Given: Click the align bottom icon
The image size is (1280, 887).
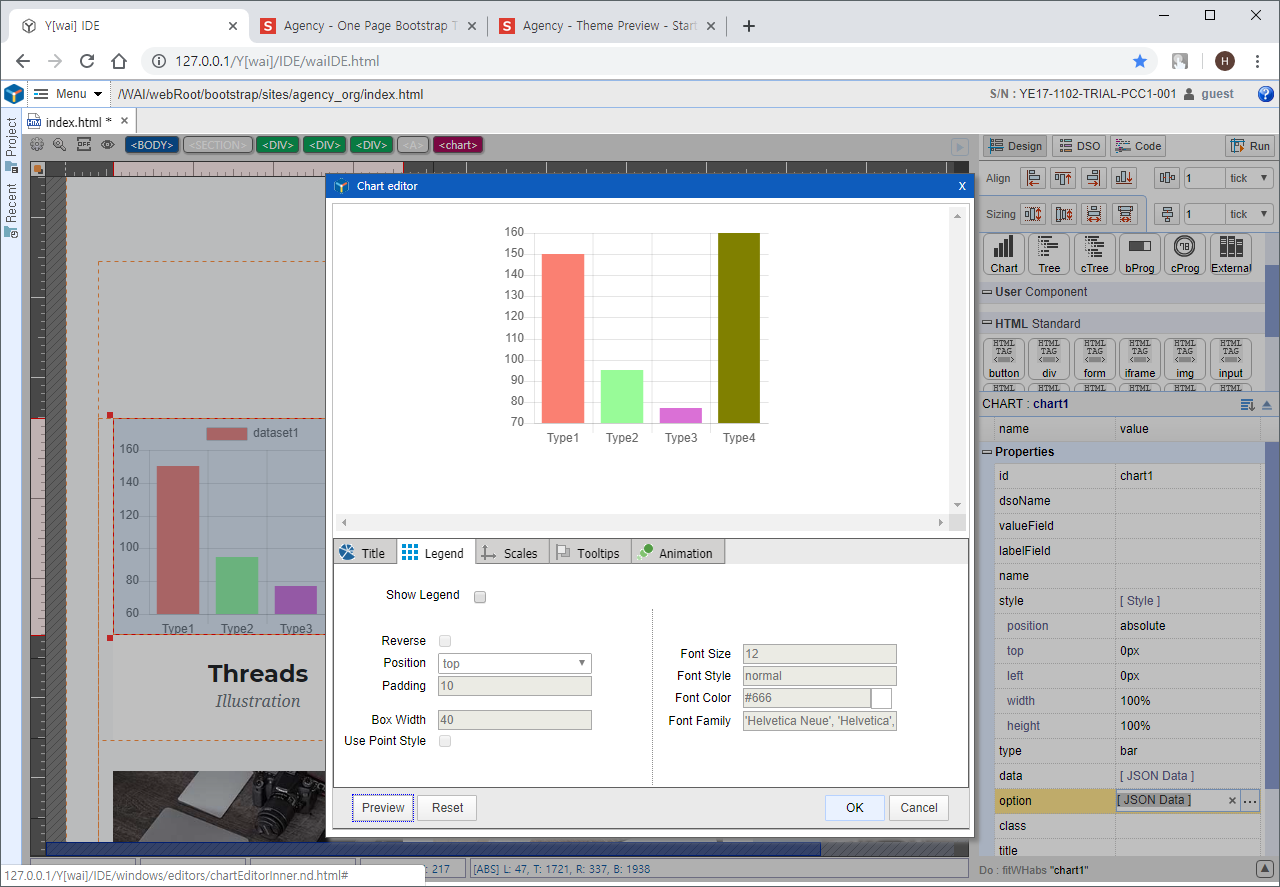Looking at the screenshot, I should point(1124,178).
